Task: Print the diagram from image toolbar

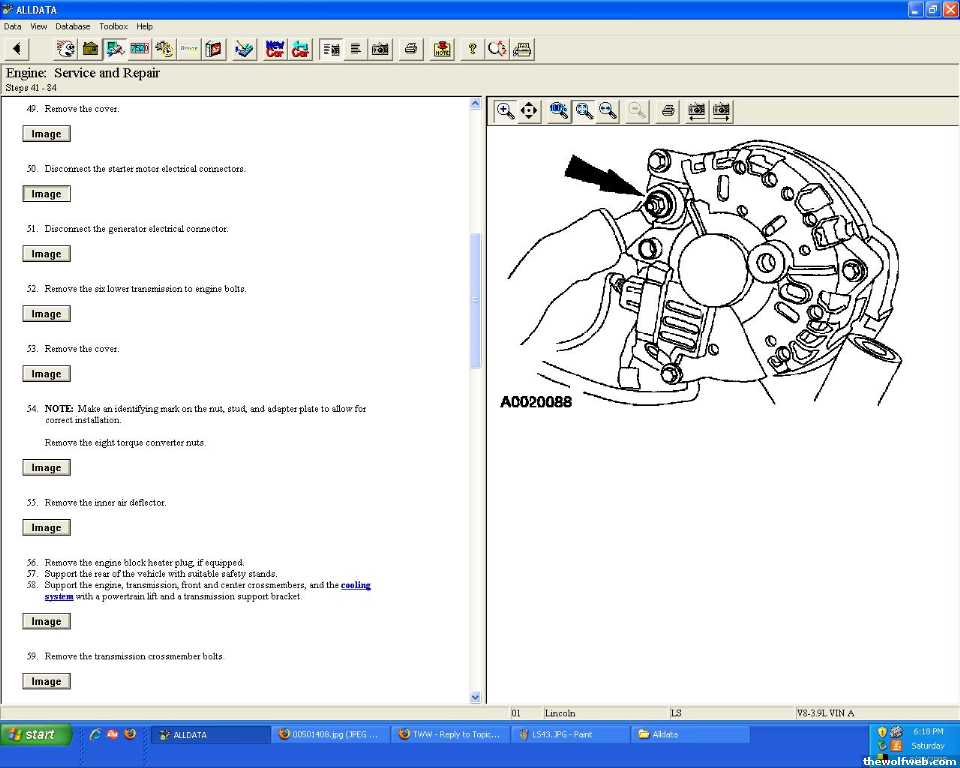Action: pos(668,111)
